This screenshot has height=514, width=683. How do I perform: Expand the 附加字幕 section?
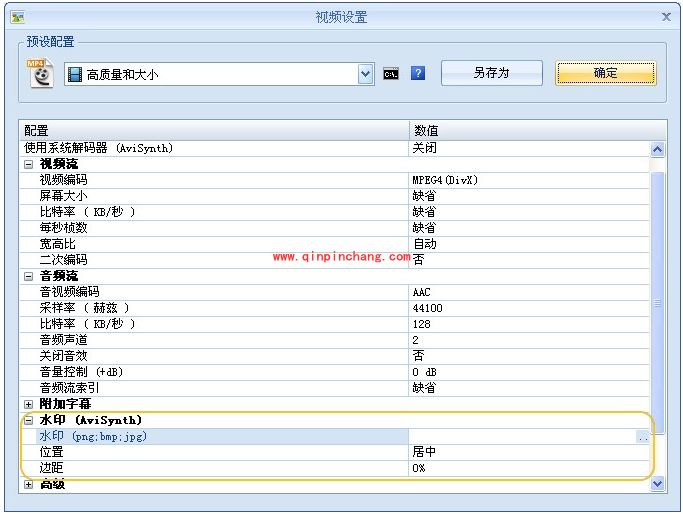pyautogui.click(x=28, y=404)
